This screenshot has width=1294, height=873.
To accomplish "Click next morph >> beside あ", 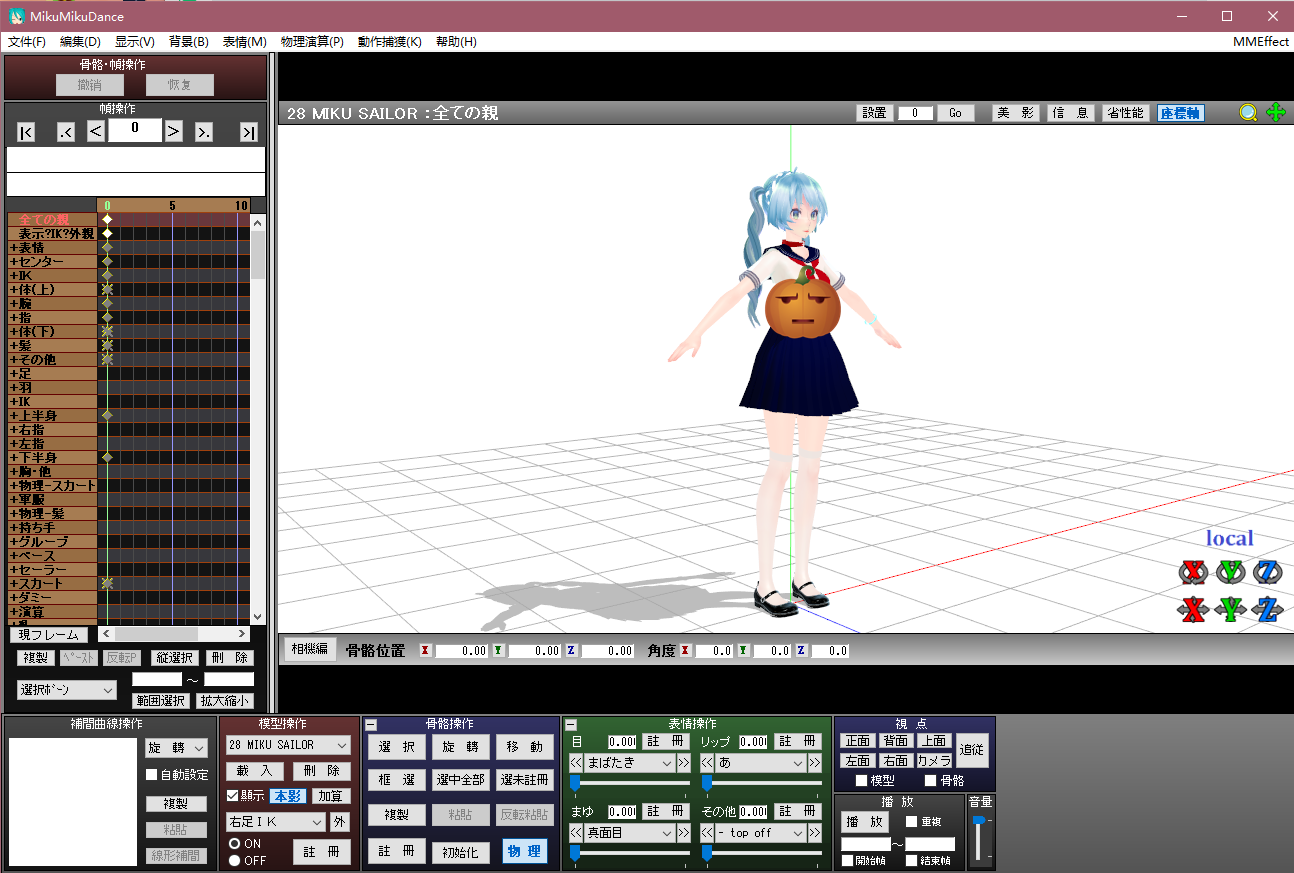I will [x=814, y=763].
